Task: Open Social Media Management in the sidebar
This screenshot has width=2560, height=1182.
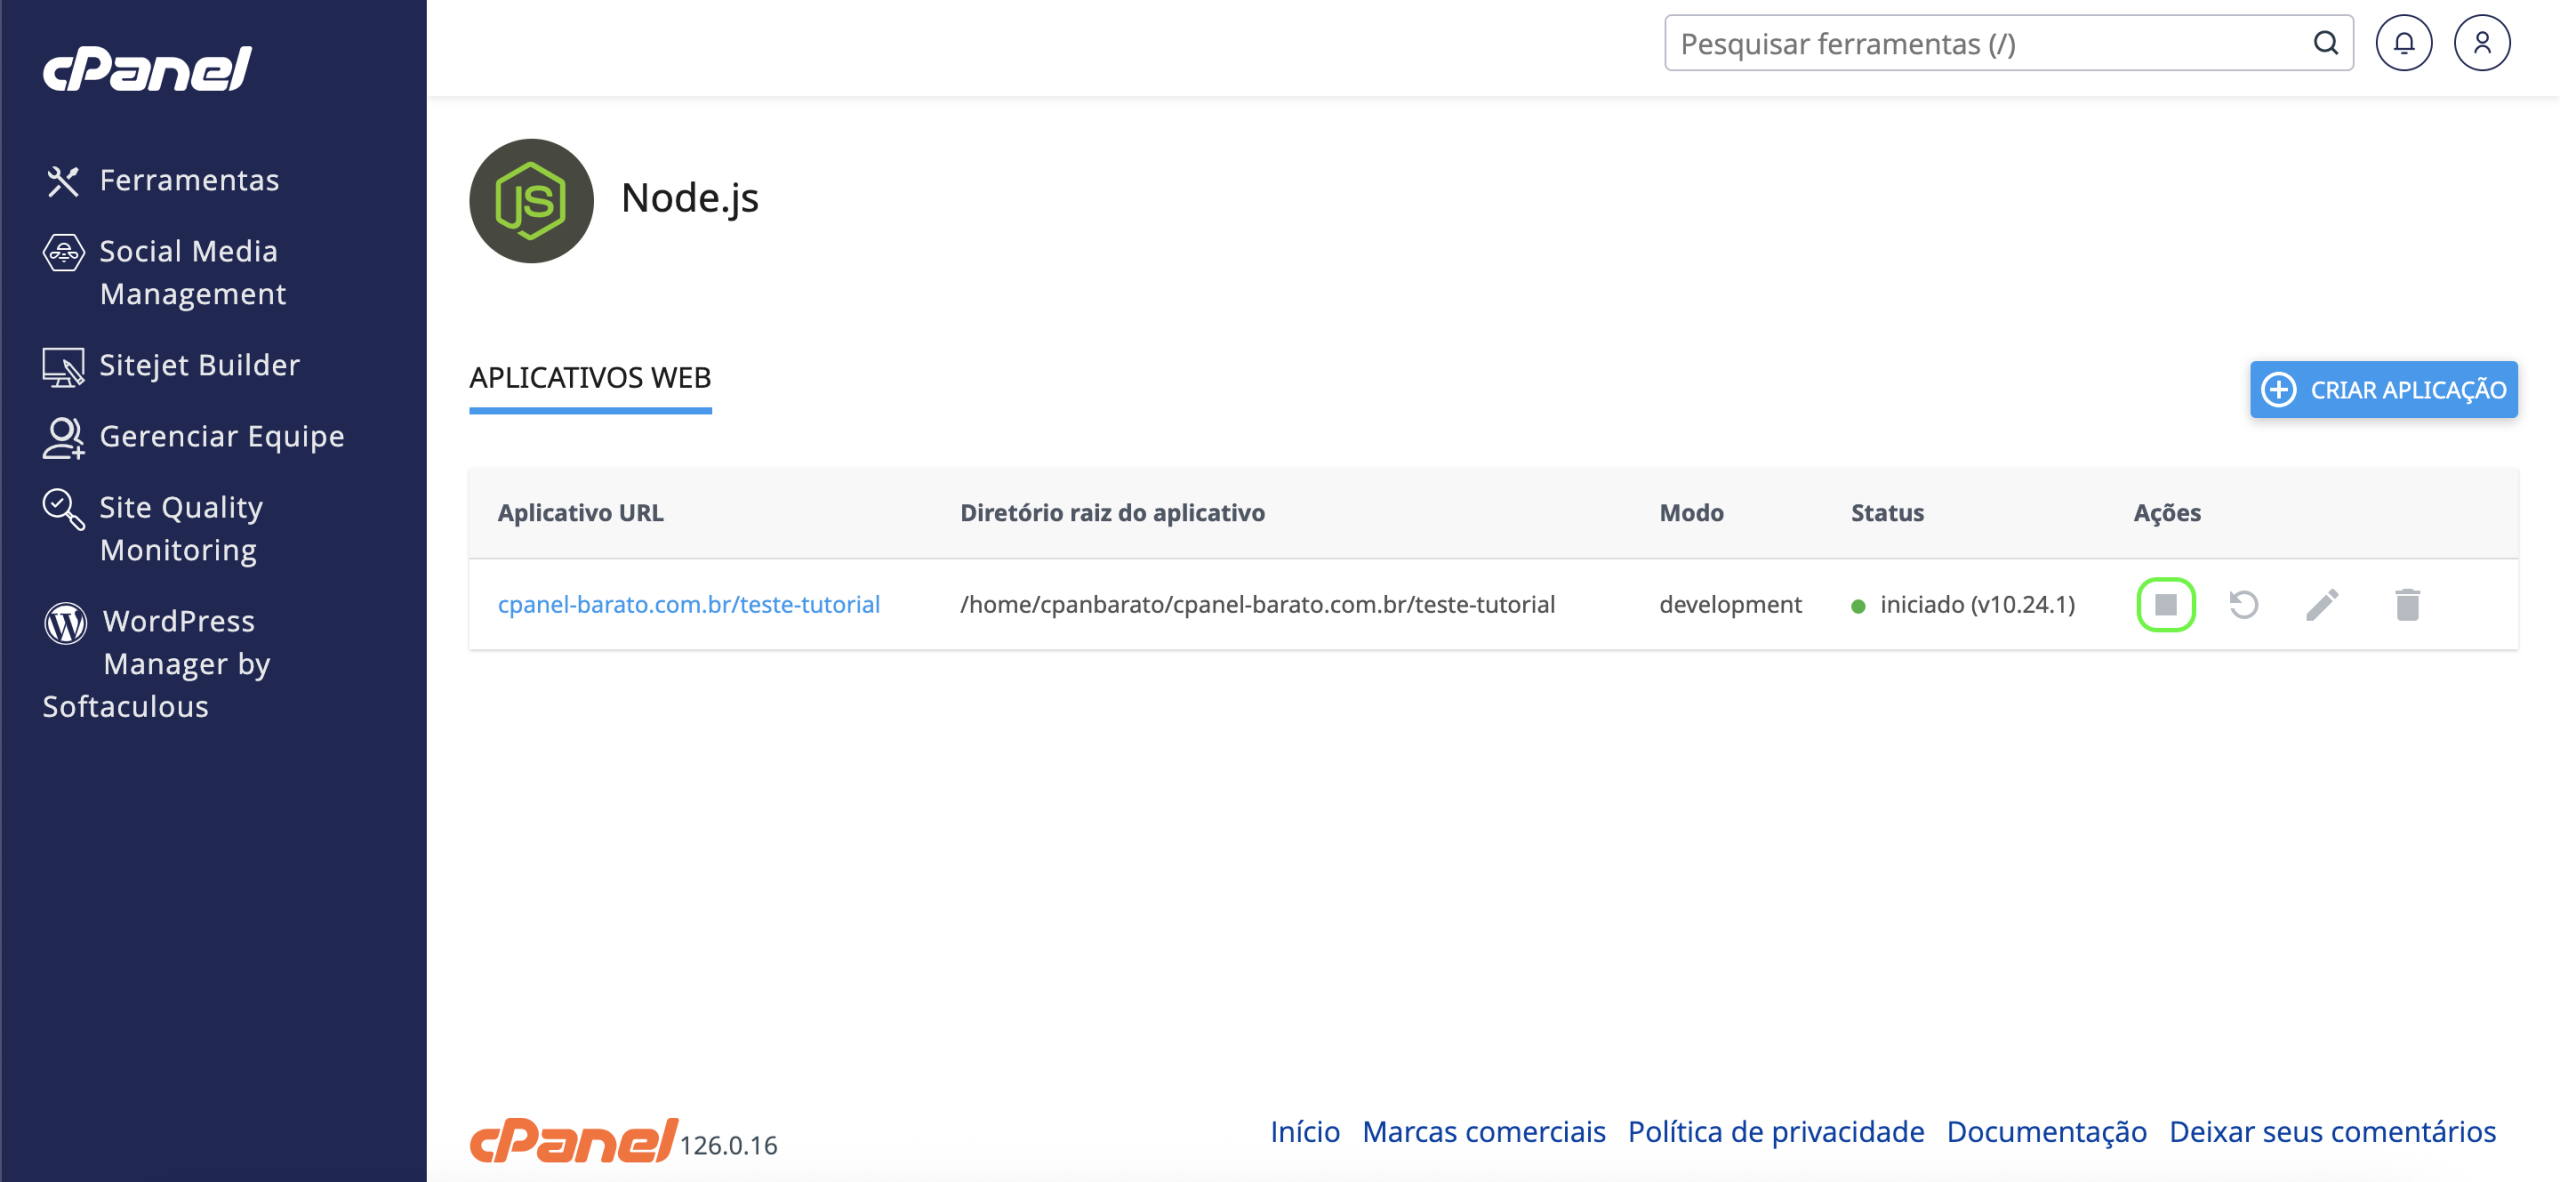Action: coord(192,272)
